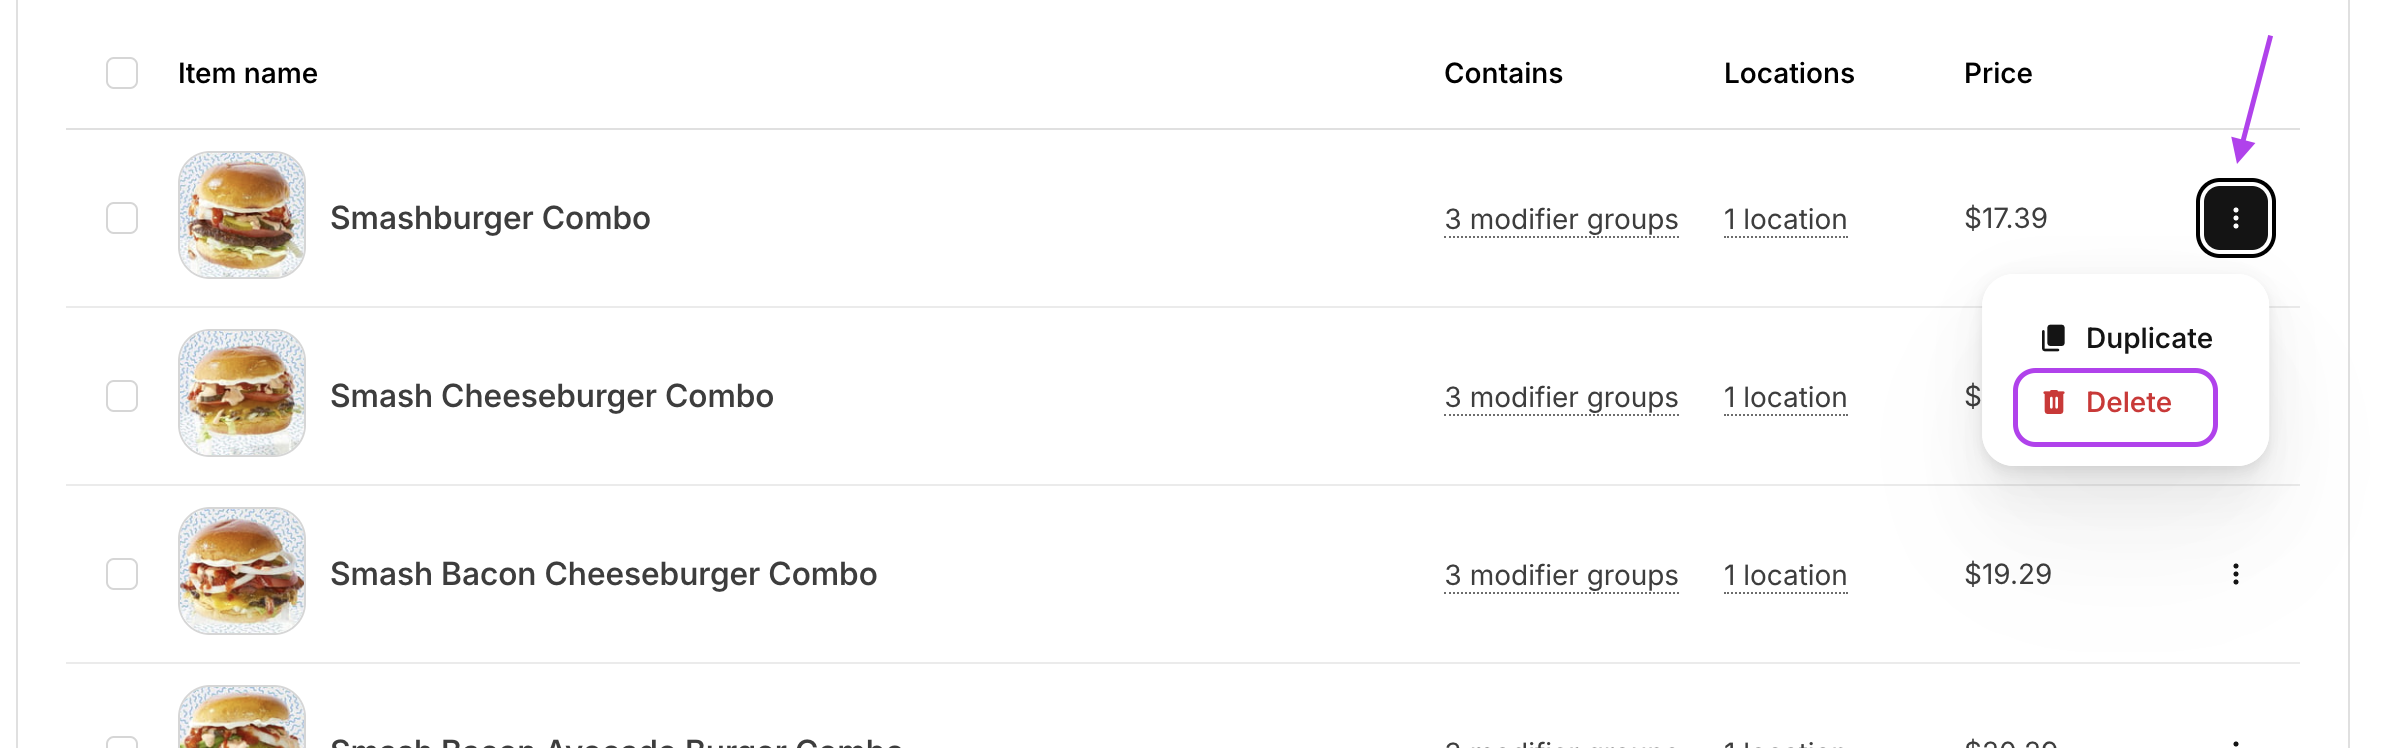Click the Smash Bacon Cheeseburger Combo thumbnail

[x=242, y=571]
